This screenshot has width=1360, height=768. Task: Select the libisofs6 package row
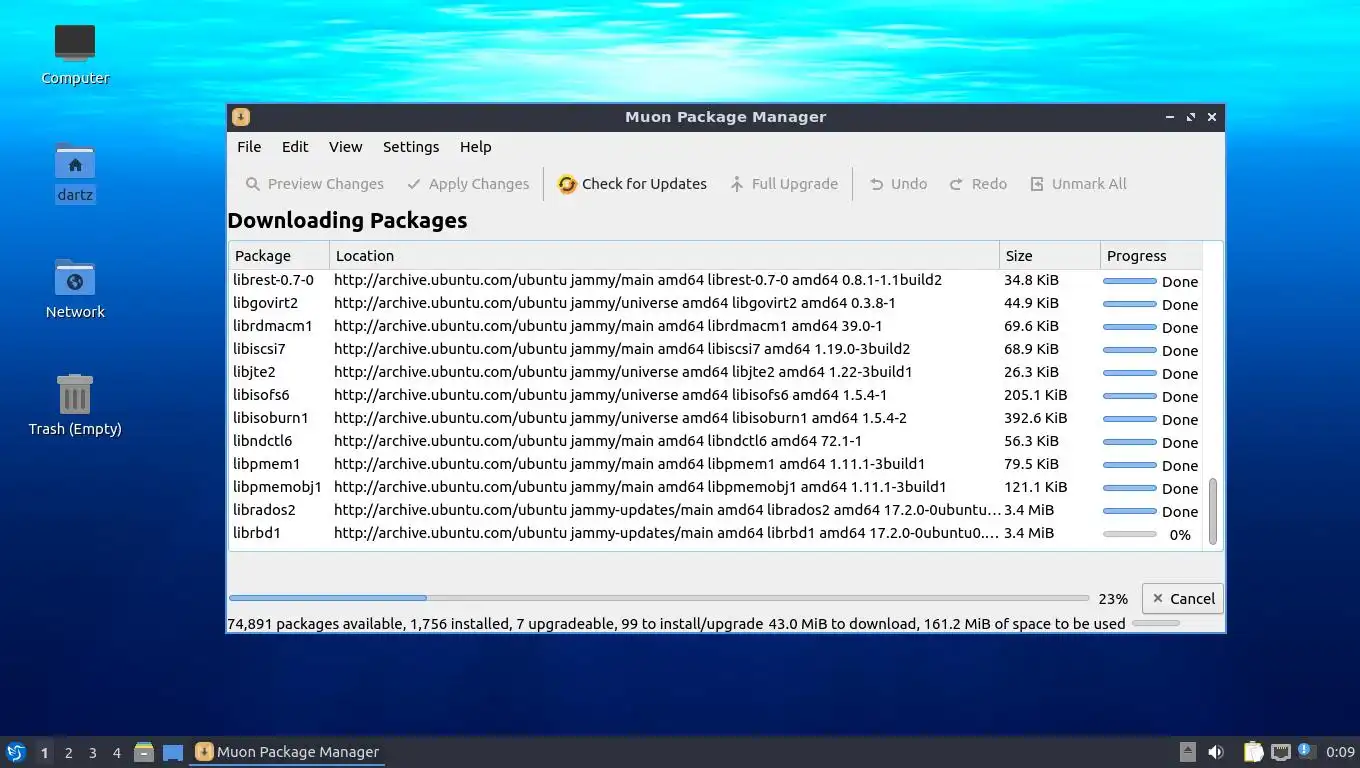[715, 395]
